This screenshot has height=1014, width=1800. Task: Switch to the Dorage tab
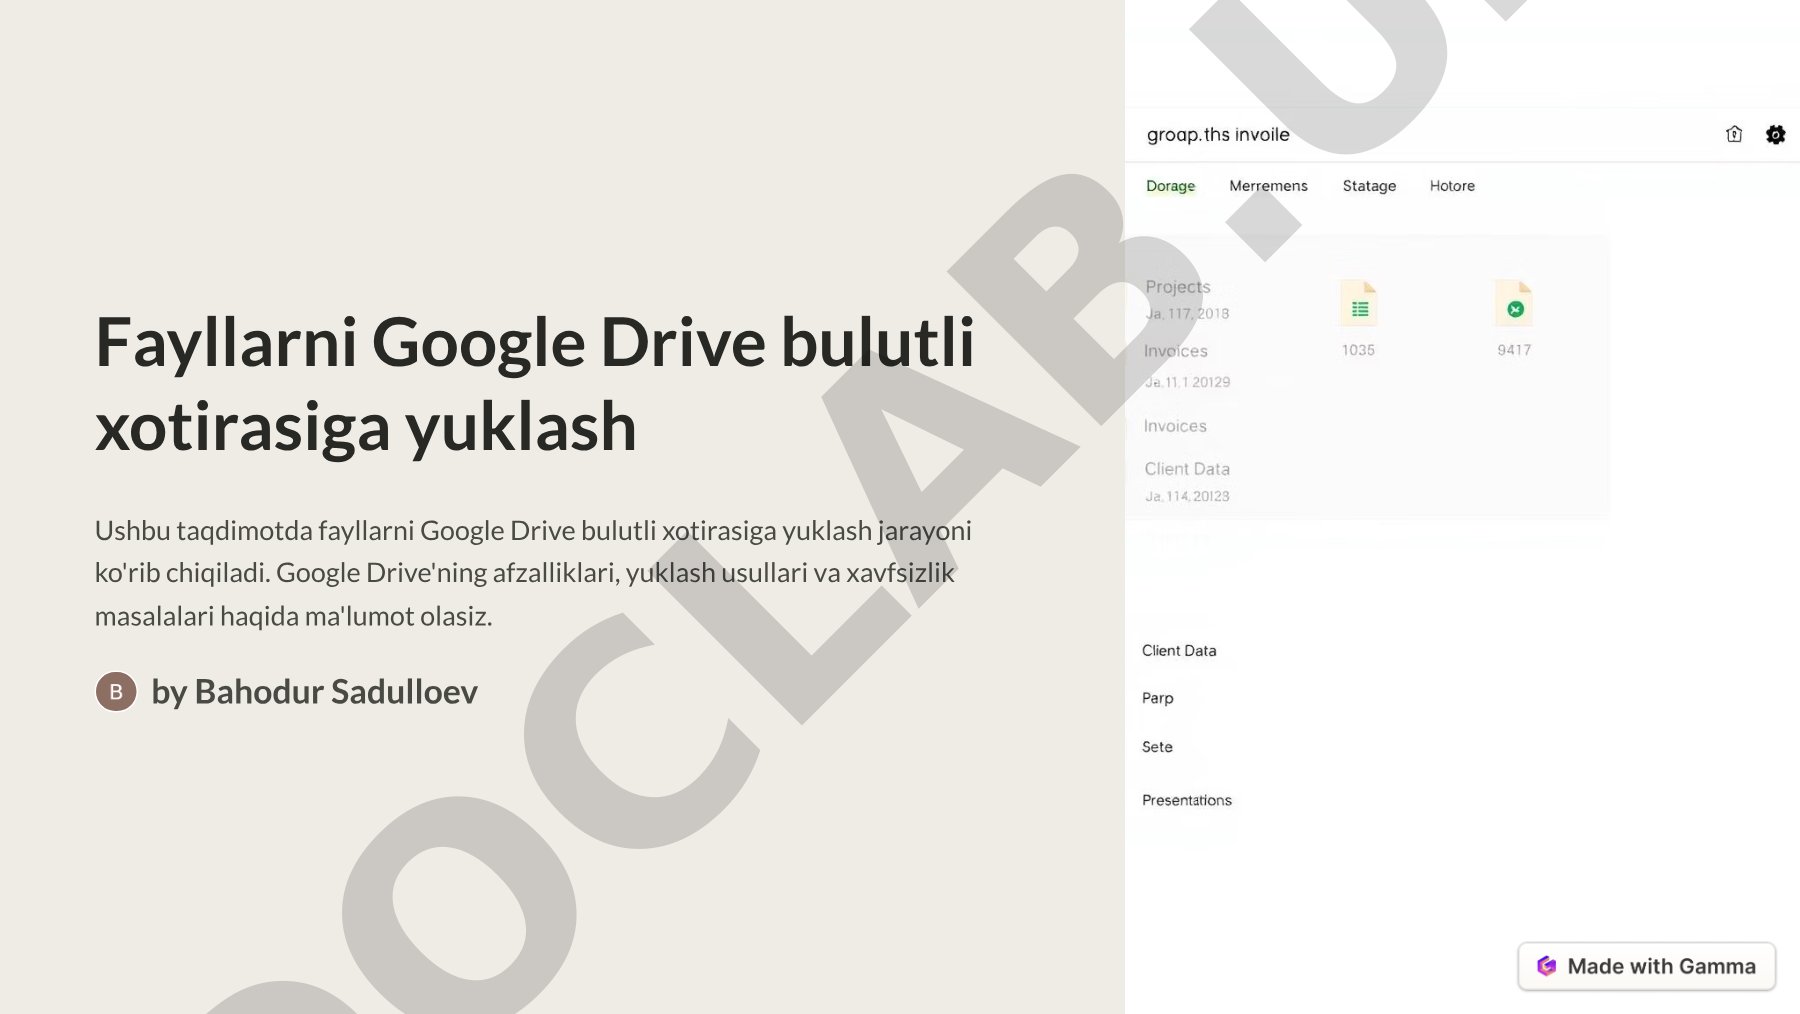click(x=1170, y=186)
